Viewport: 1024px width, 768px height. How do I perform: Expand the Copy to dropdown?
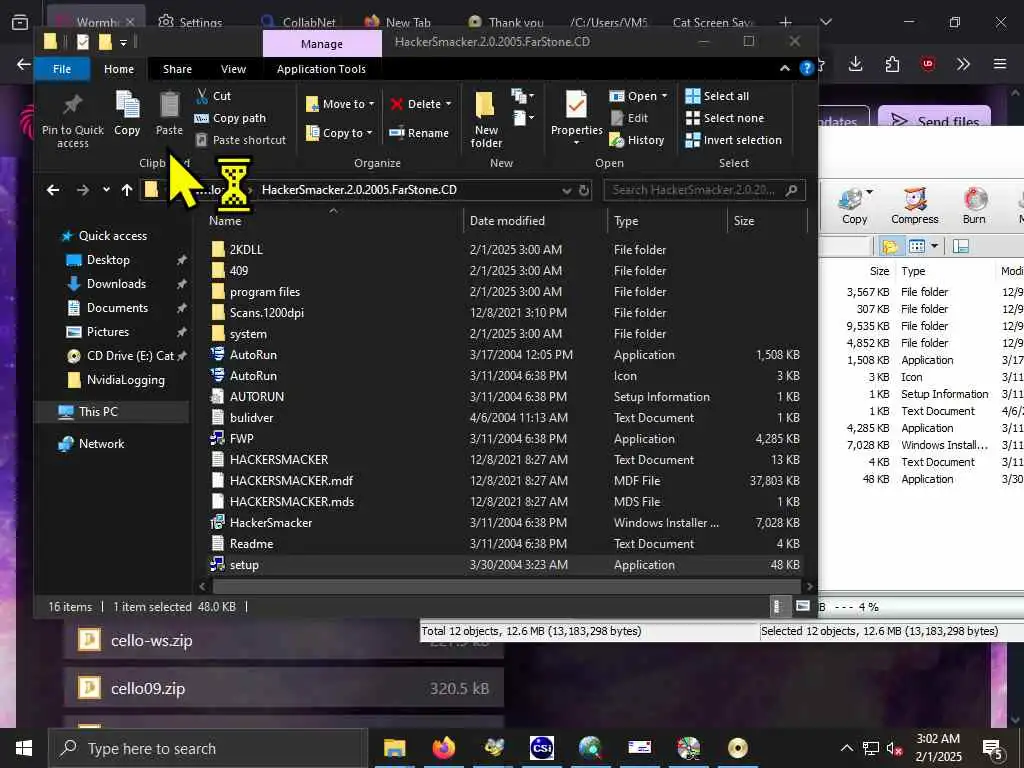click(369, 133)
